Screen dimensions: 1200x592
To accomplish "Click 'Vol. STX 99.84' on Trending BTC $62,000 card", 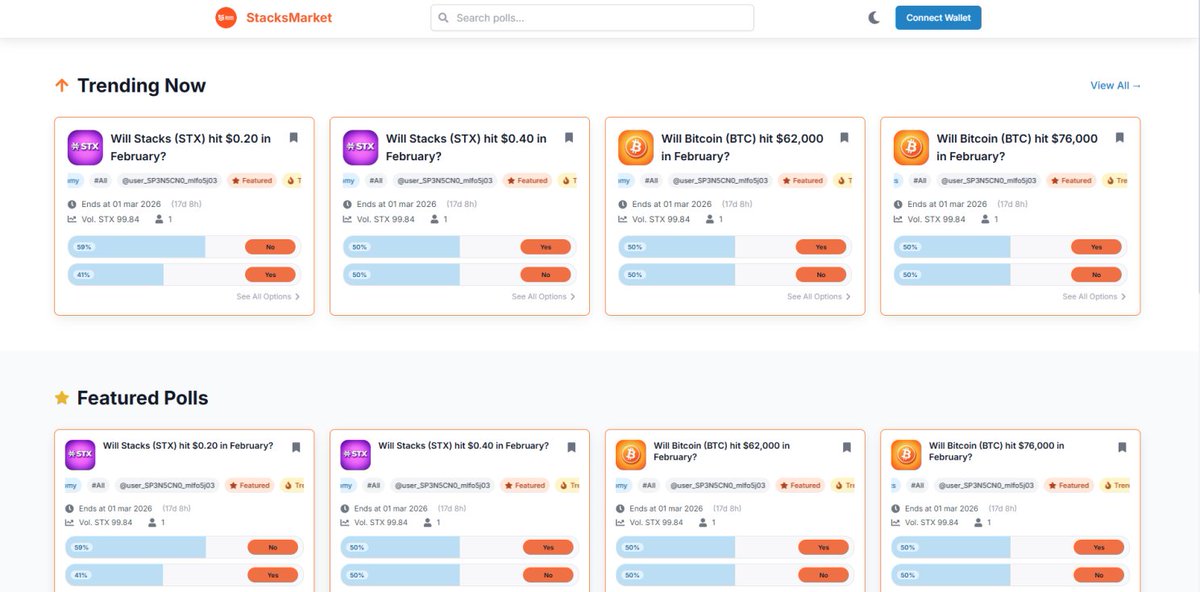I will pos(661,219).
